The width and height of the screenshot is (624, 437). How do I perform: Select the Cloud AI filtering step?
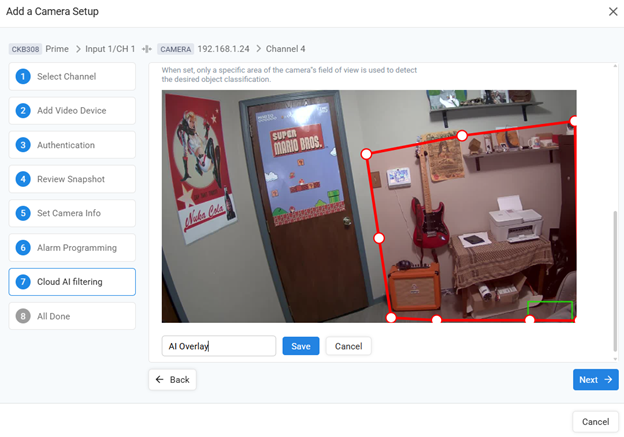pos(72,282)
